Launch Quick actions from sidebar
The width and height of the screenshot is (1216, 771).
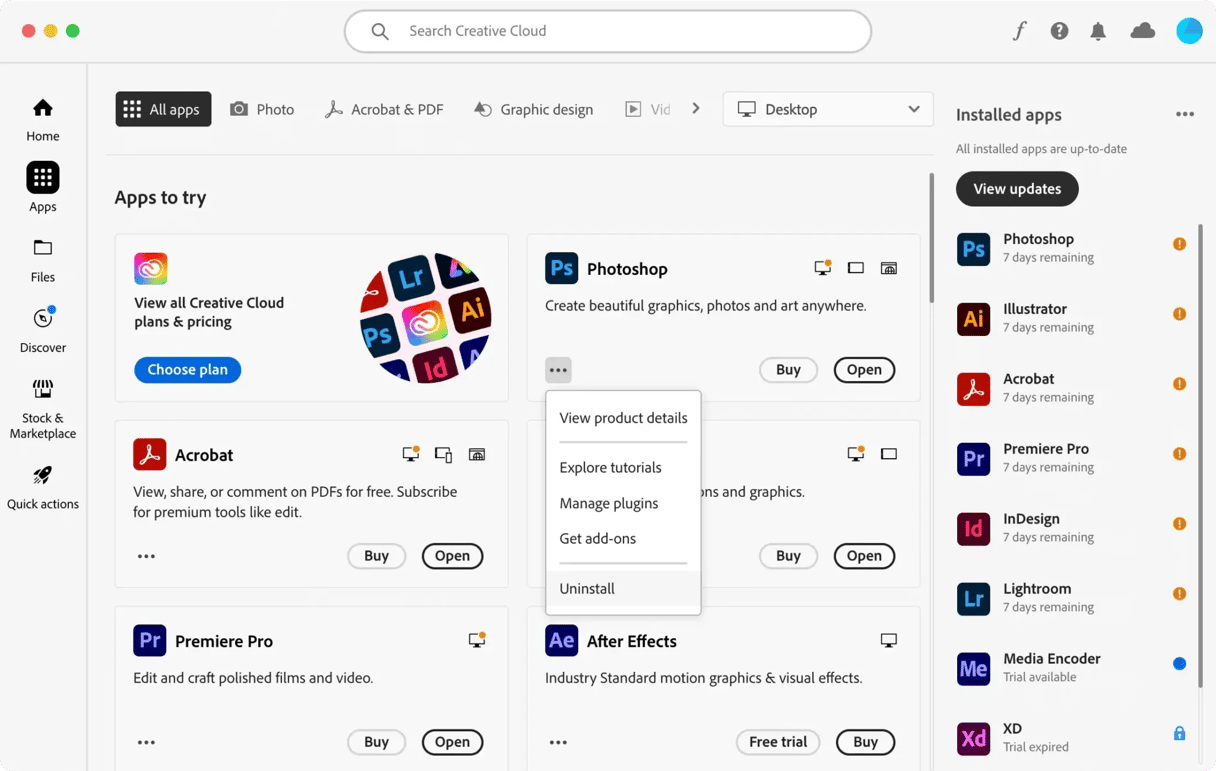click(x=43, y=486)
